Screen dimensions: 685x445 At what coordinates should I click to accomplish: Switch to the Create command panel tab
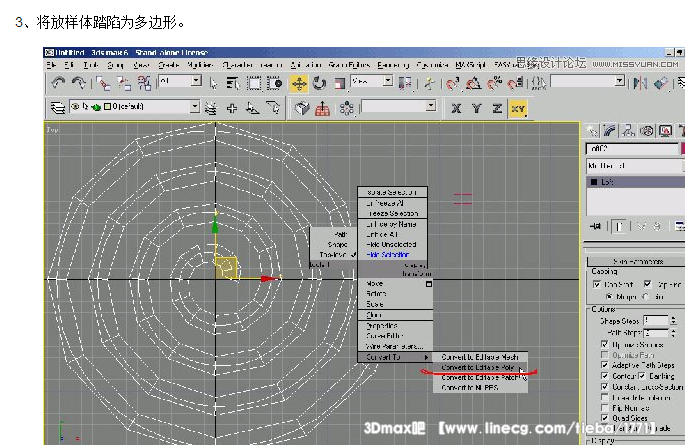(592, 131)
